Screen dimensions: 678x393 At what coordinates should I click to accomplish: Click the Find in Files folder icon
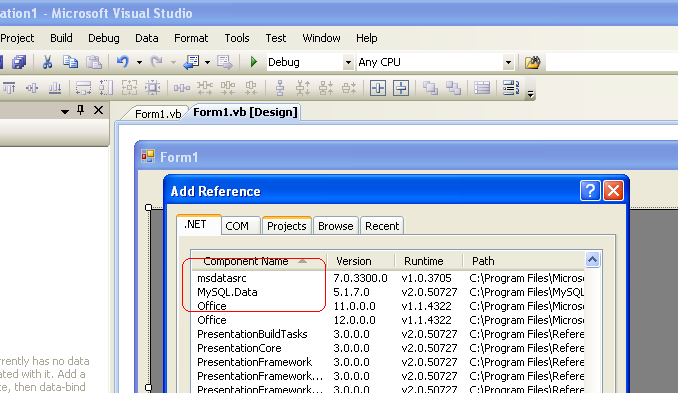[x=532, y=62]
